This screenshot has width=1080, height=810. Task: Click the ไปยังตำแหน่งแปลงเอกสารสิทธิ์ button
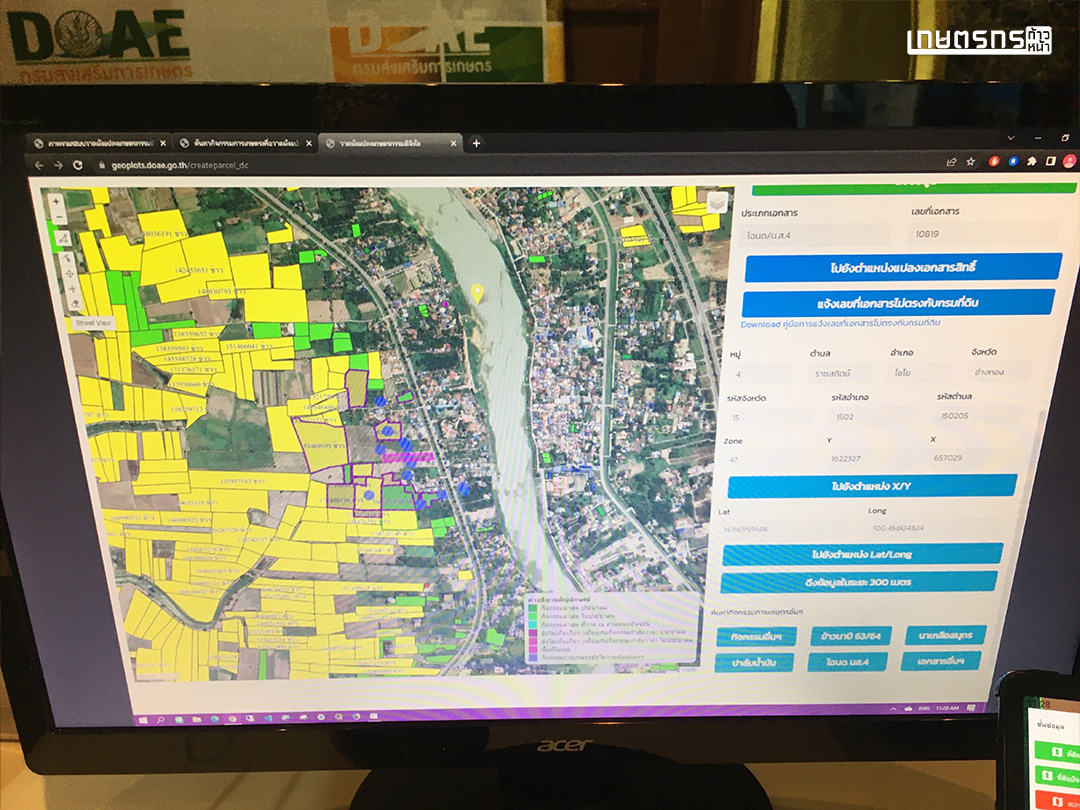(903, 267)
